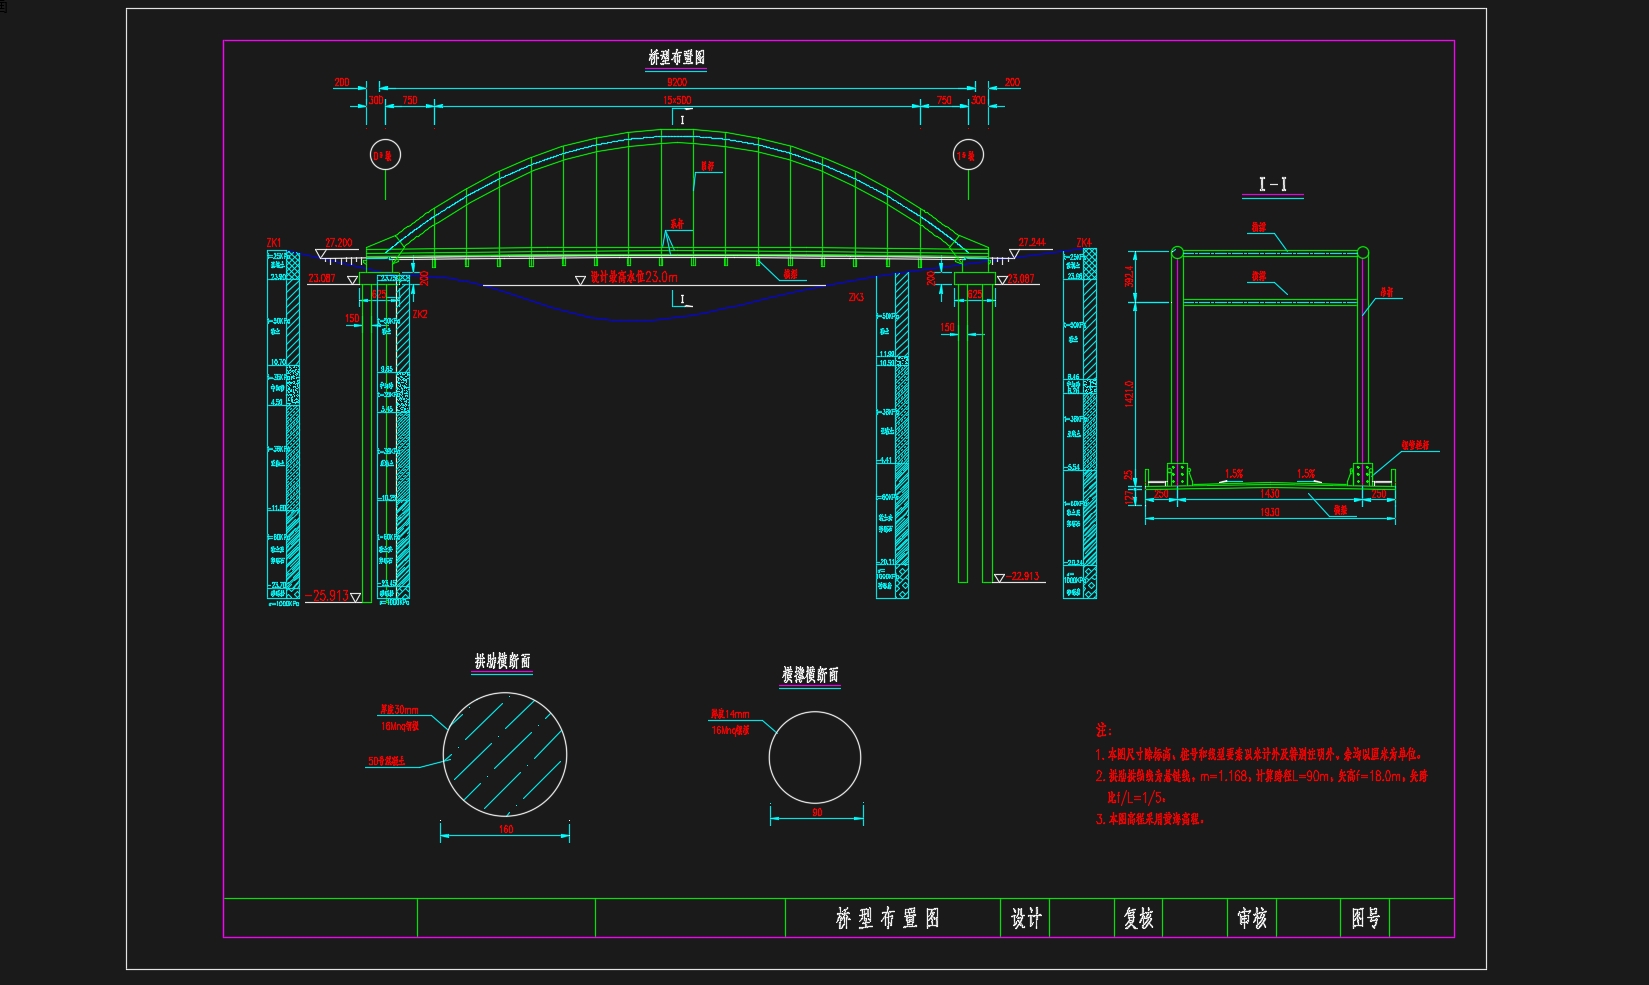The image size is (1649, 985).
Task: Click the '27.200' elevation label
Action: (x=339, y=243)
